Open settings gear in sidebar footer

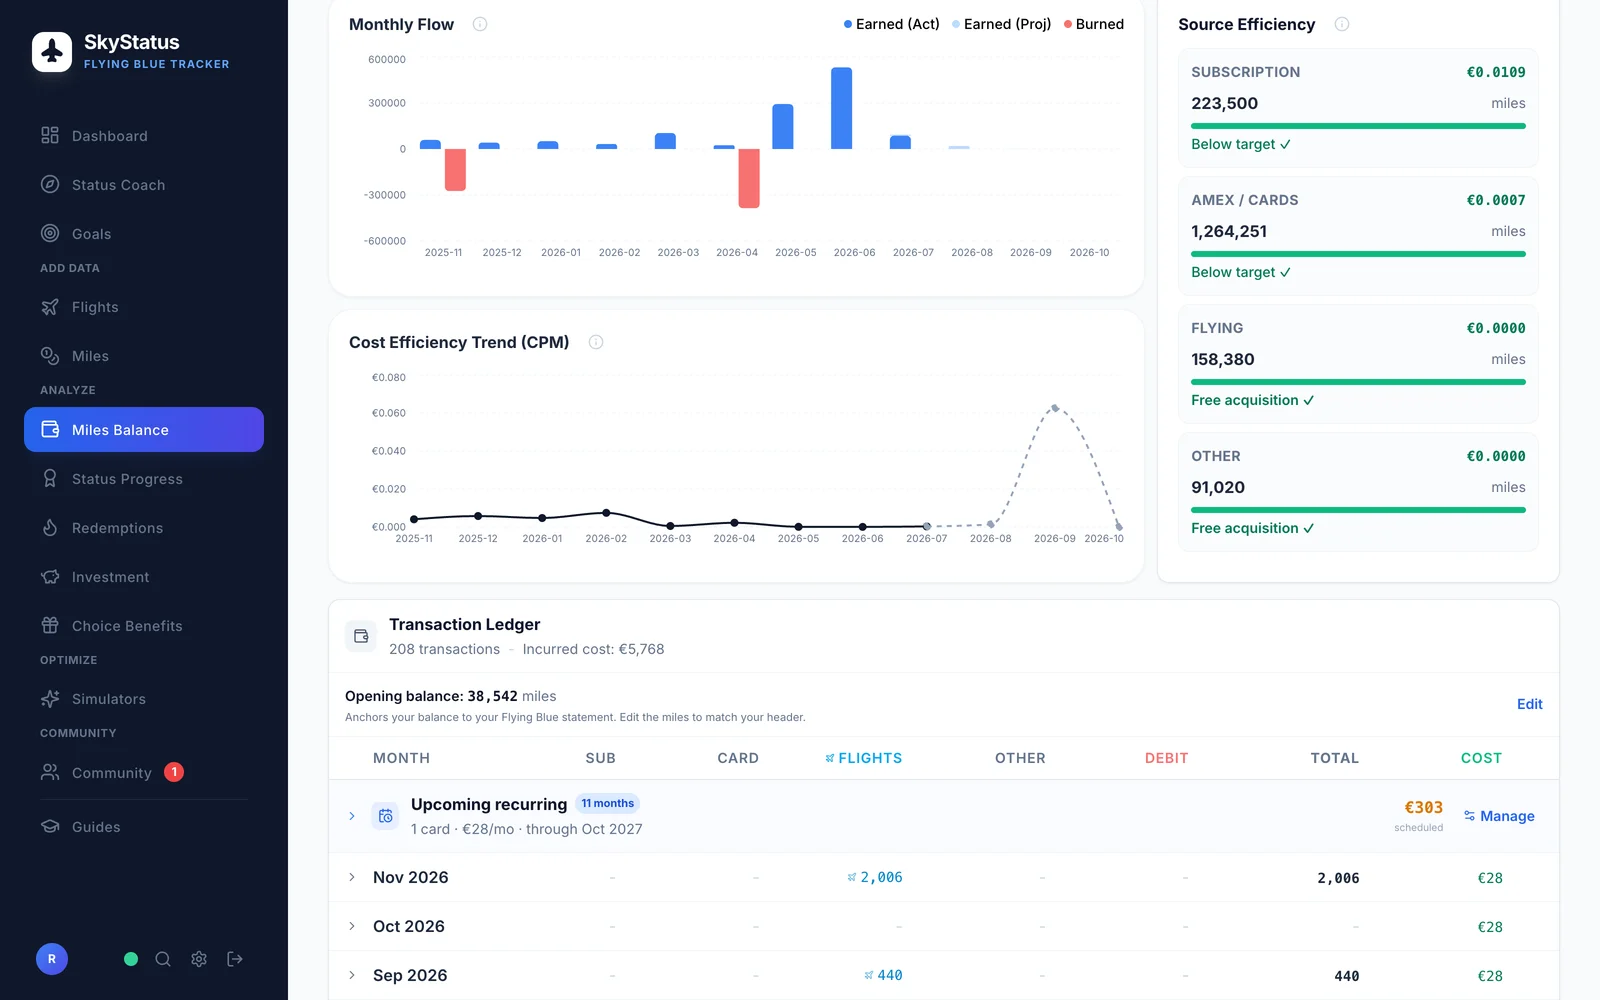(x=199, y=959)
